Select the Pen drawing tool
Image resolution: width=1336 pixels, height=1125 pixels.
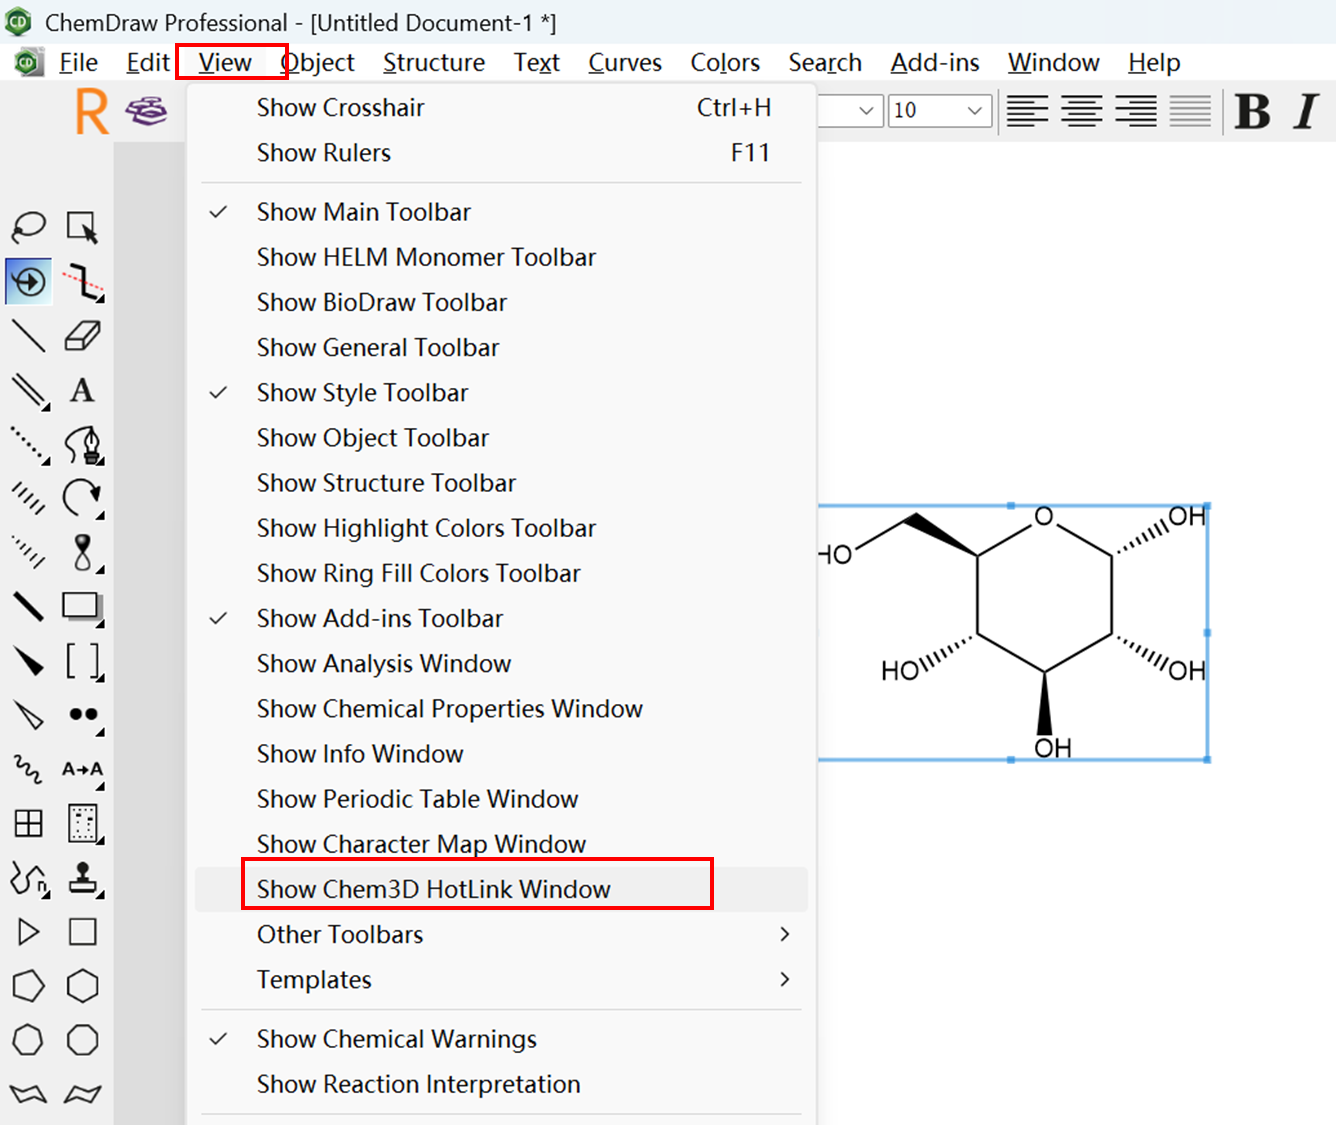[84, 445]
